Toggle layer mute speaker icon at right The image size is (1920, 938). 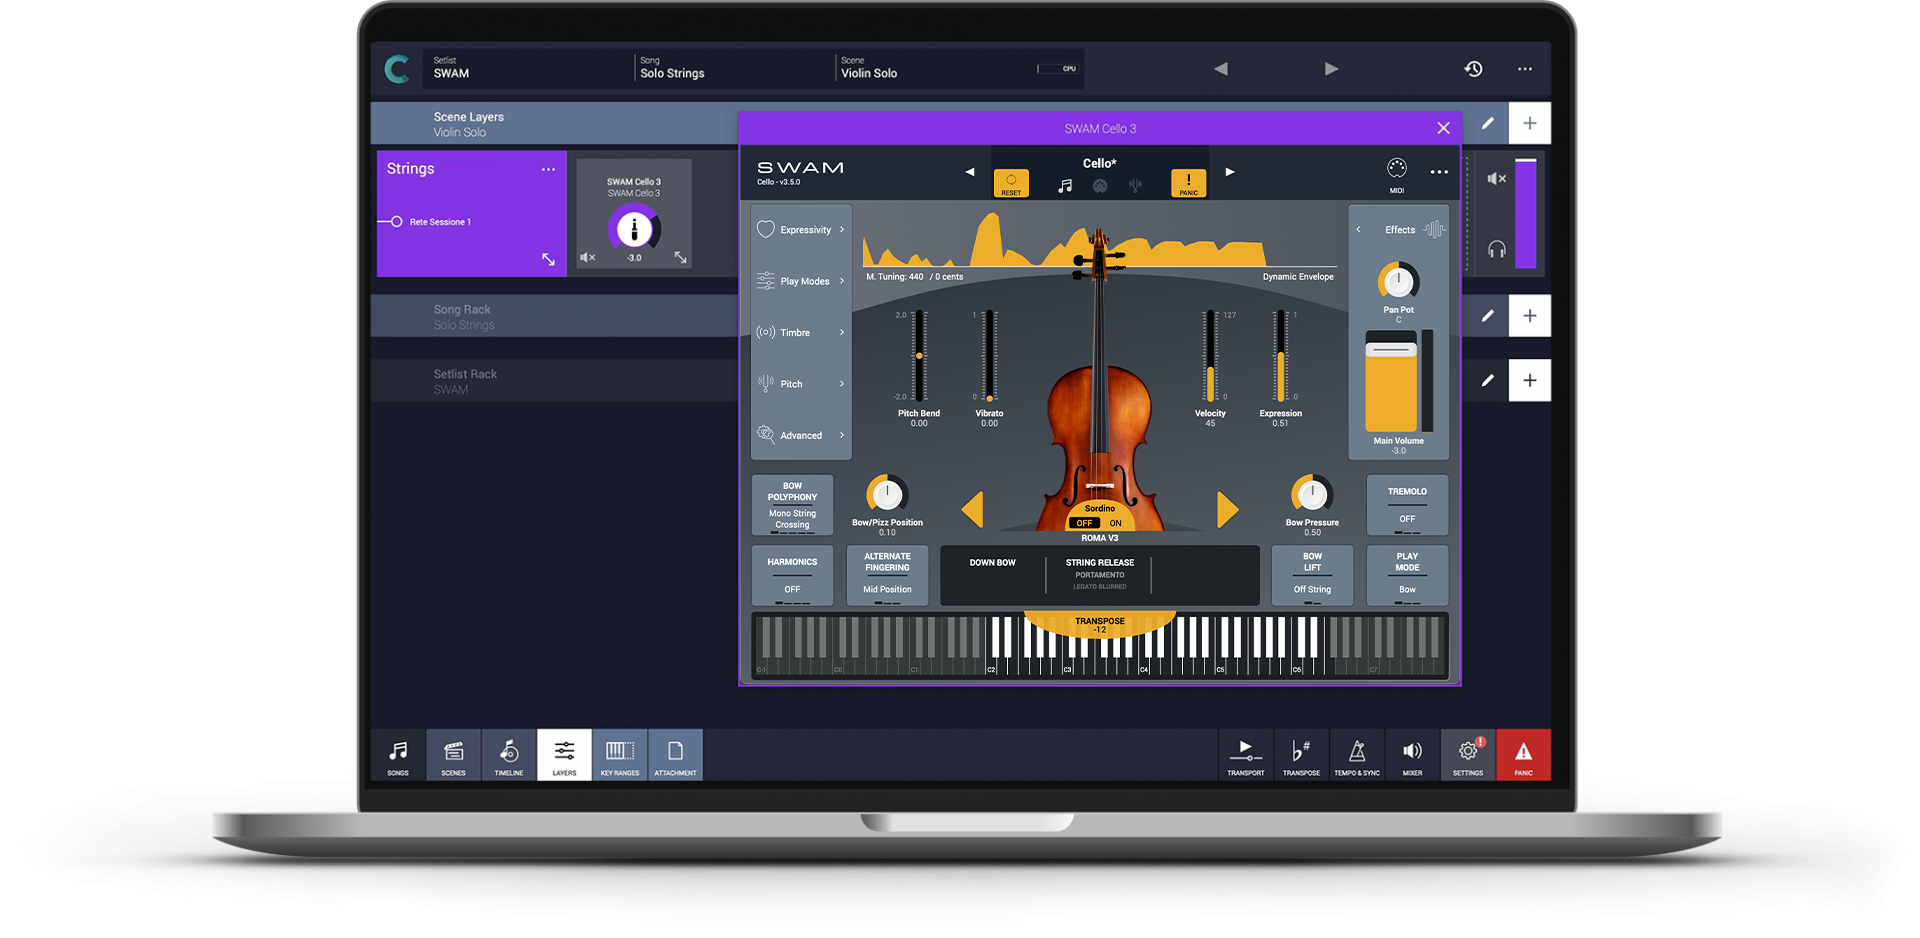coord(1496,178)
